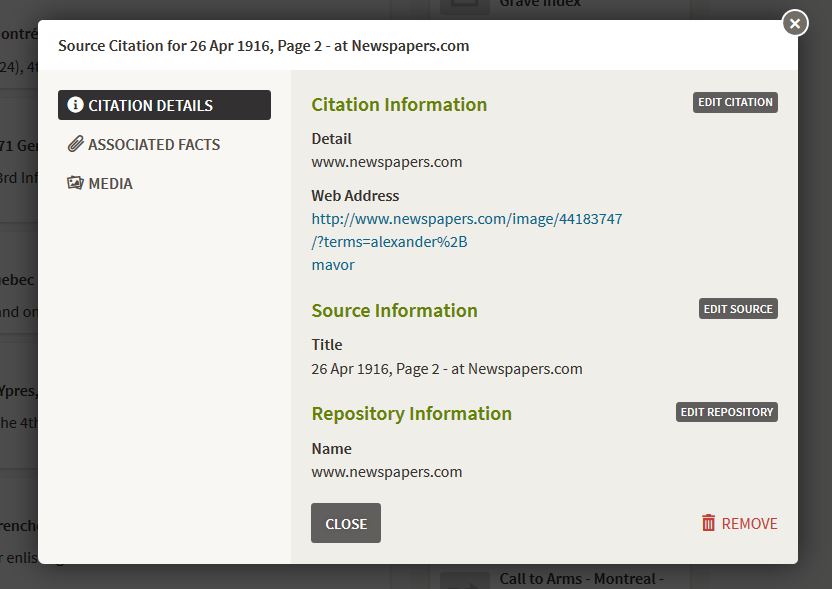The width and height of the screenshot is (832, 589).
Task: Click the repository name www.newspapers.com
Action: (x=386, y=472)
